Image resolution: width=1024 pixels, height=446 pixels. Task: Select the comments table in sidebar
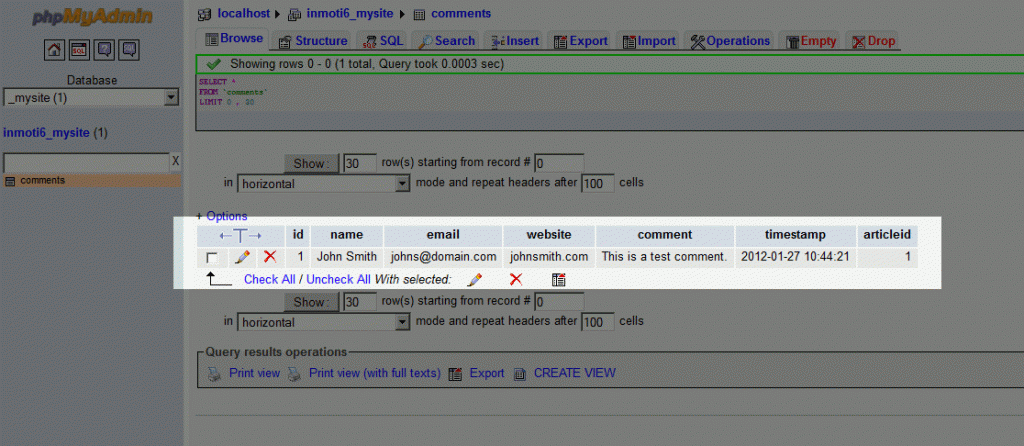pos(42,181)
